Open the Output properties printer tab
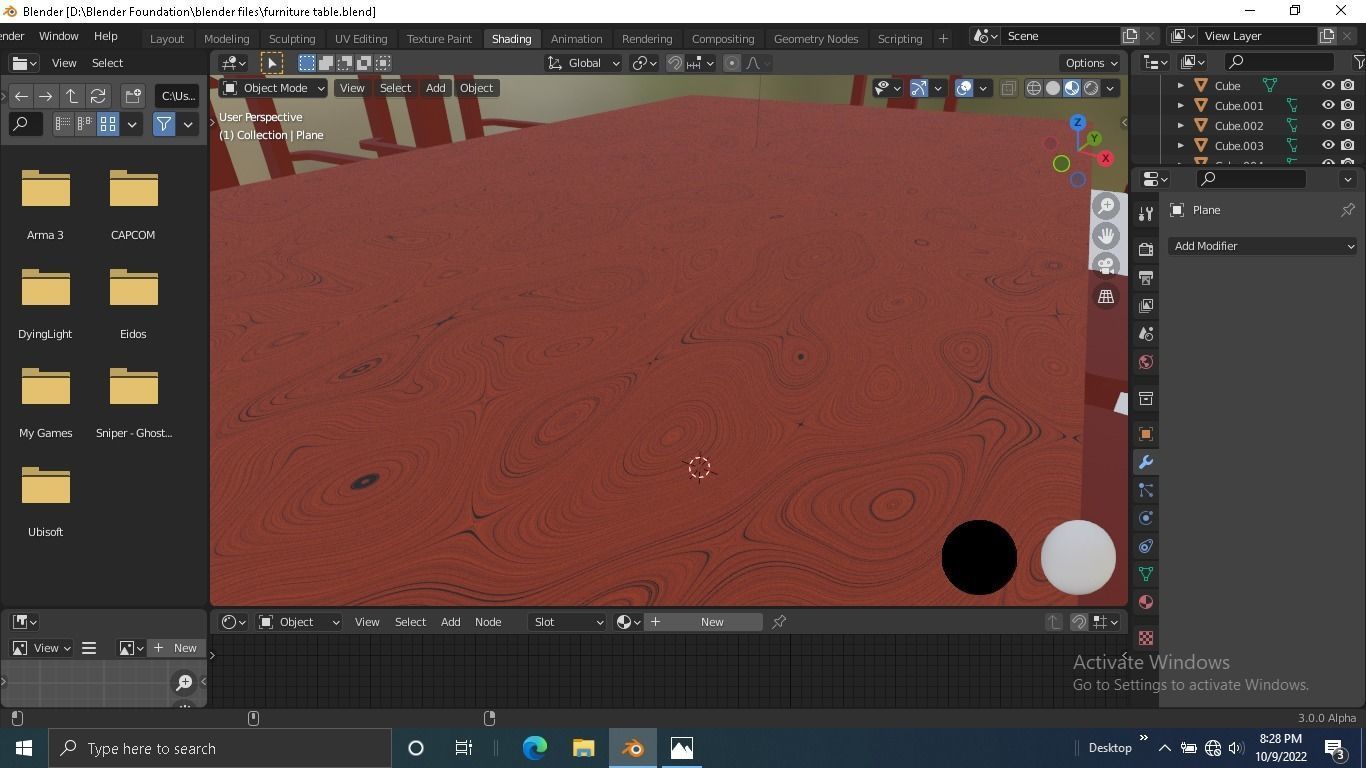The width and height of the screenshot is (1366, 768). click(x=1146, y=277)
